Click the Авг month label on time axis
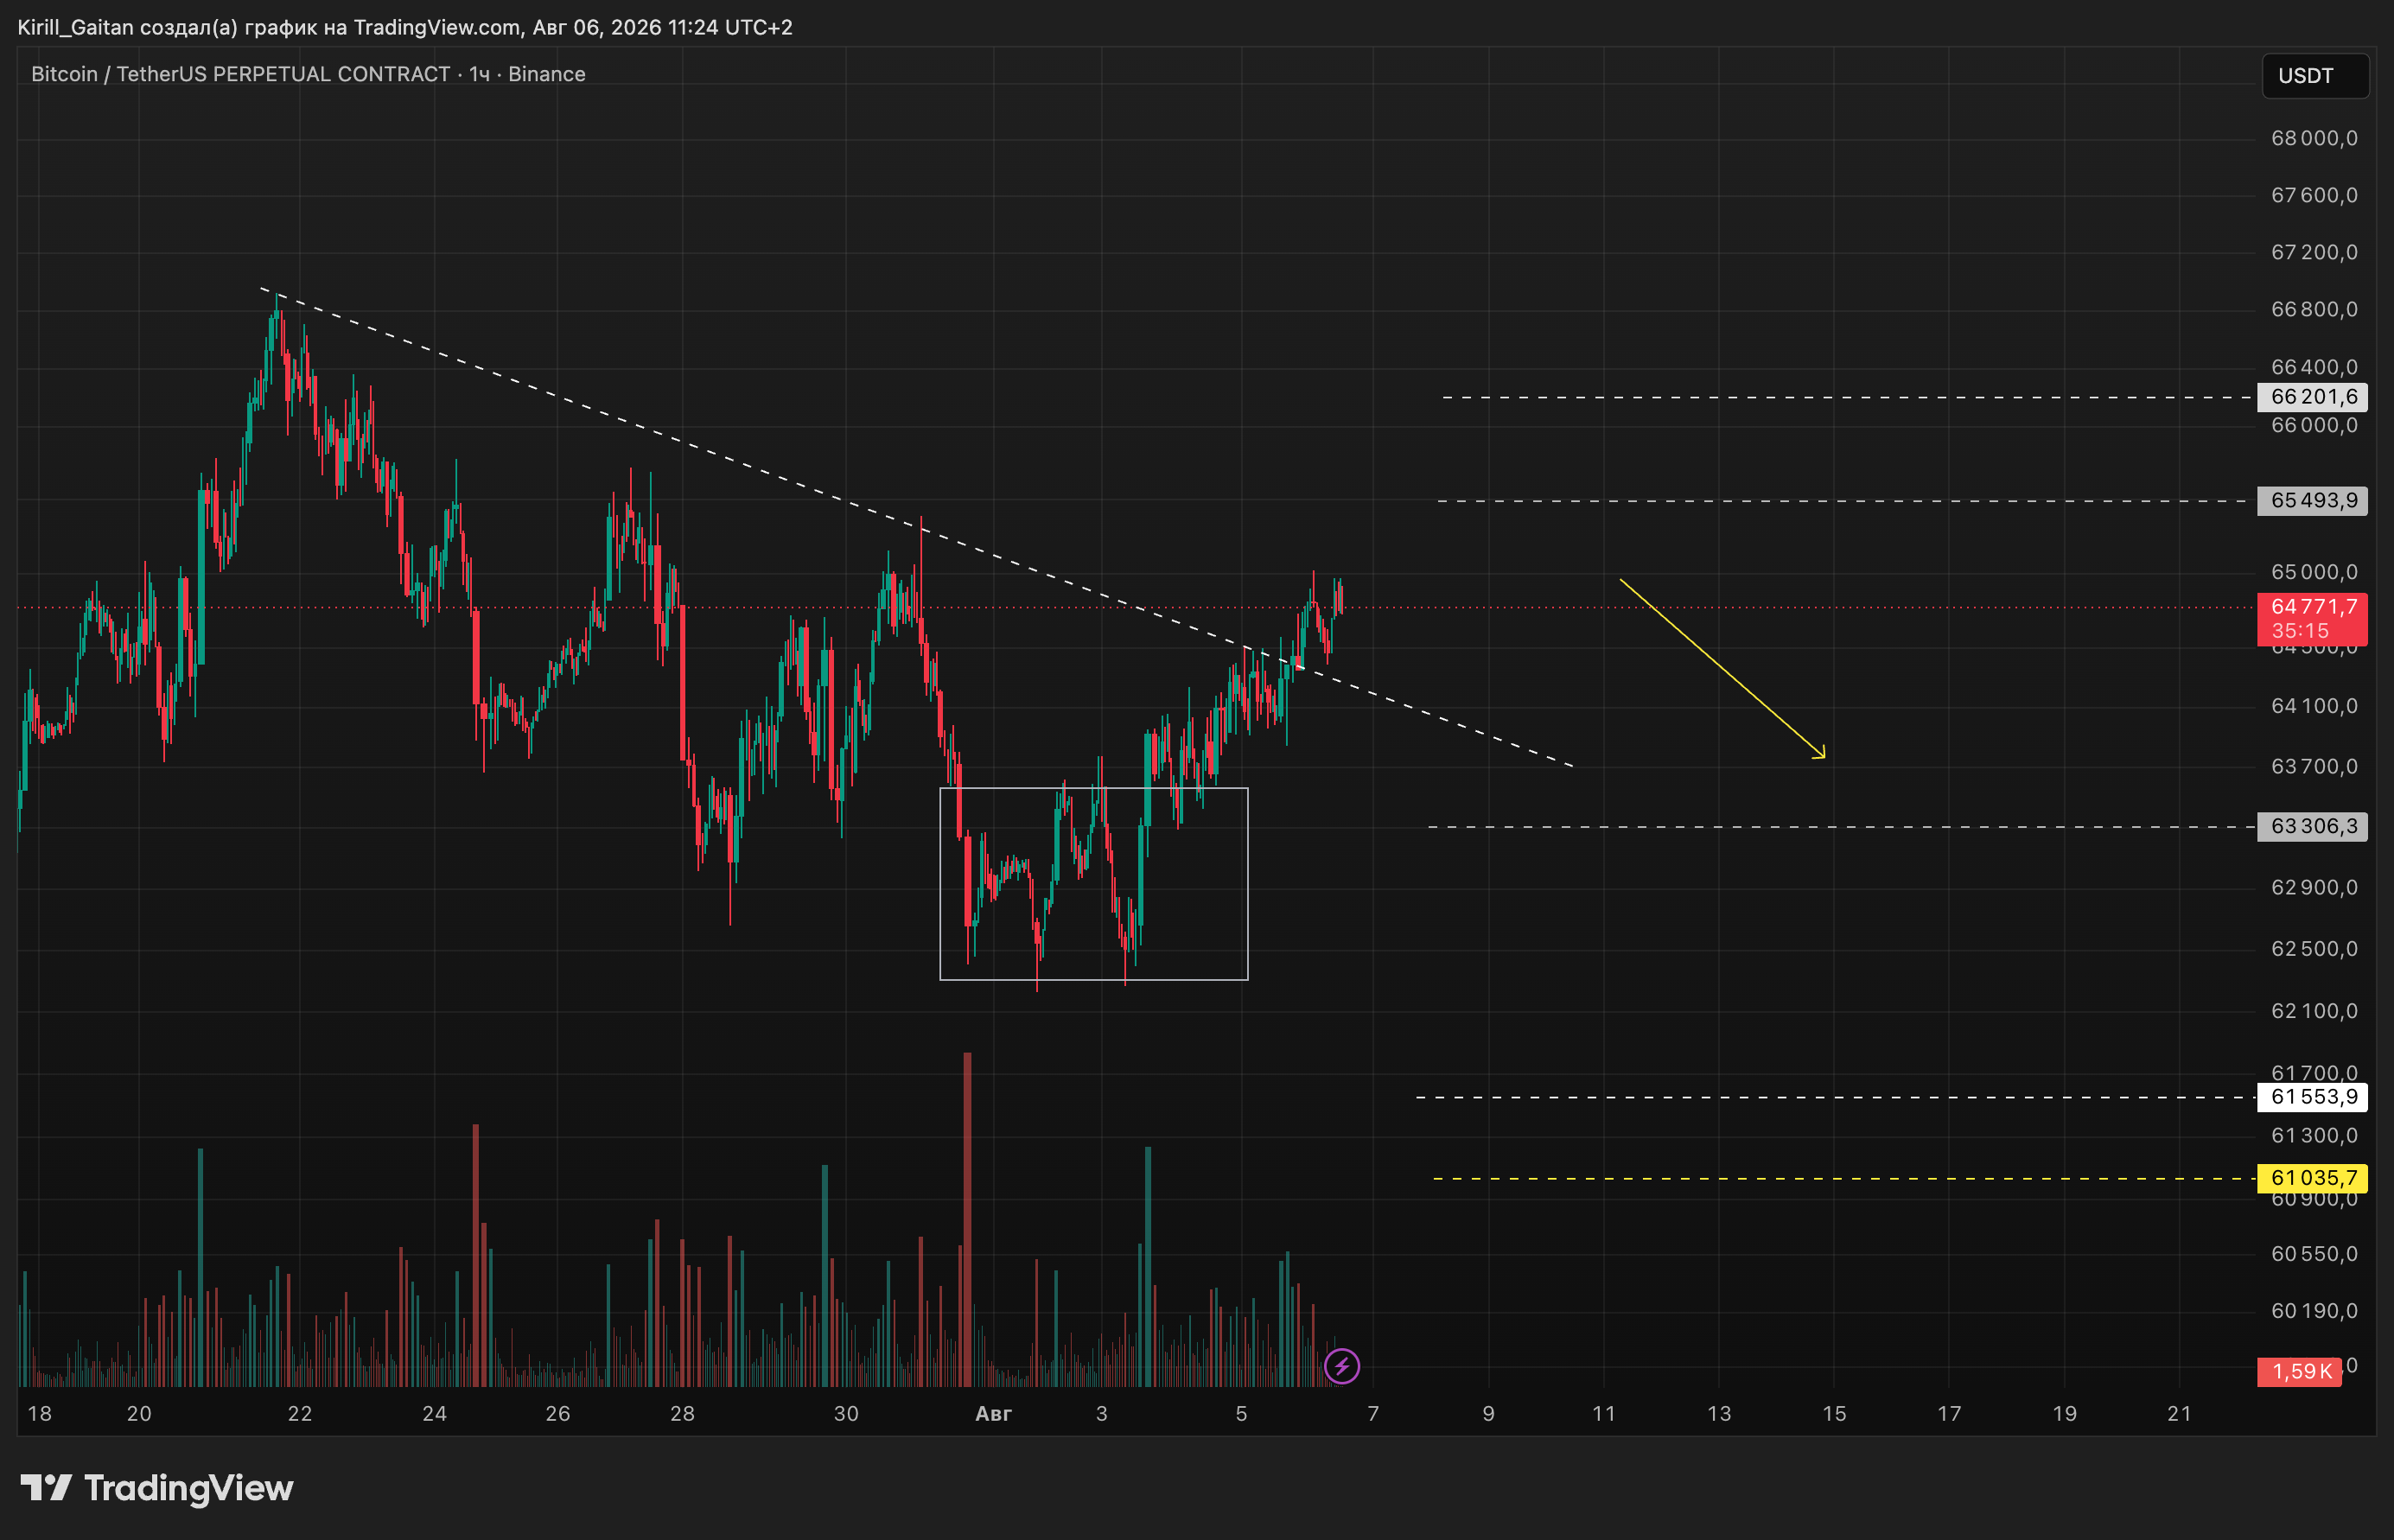Screen dimensions: 2394x1540 point(993,1413)
